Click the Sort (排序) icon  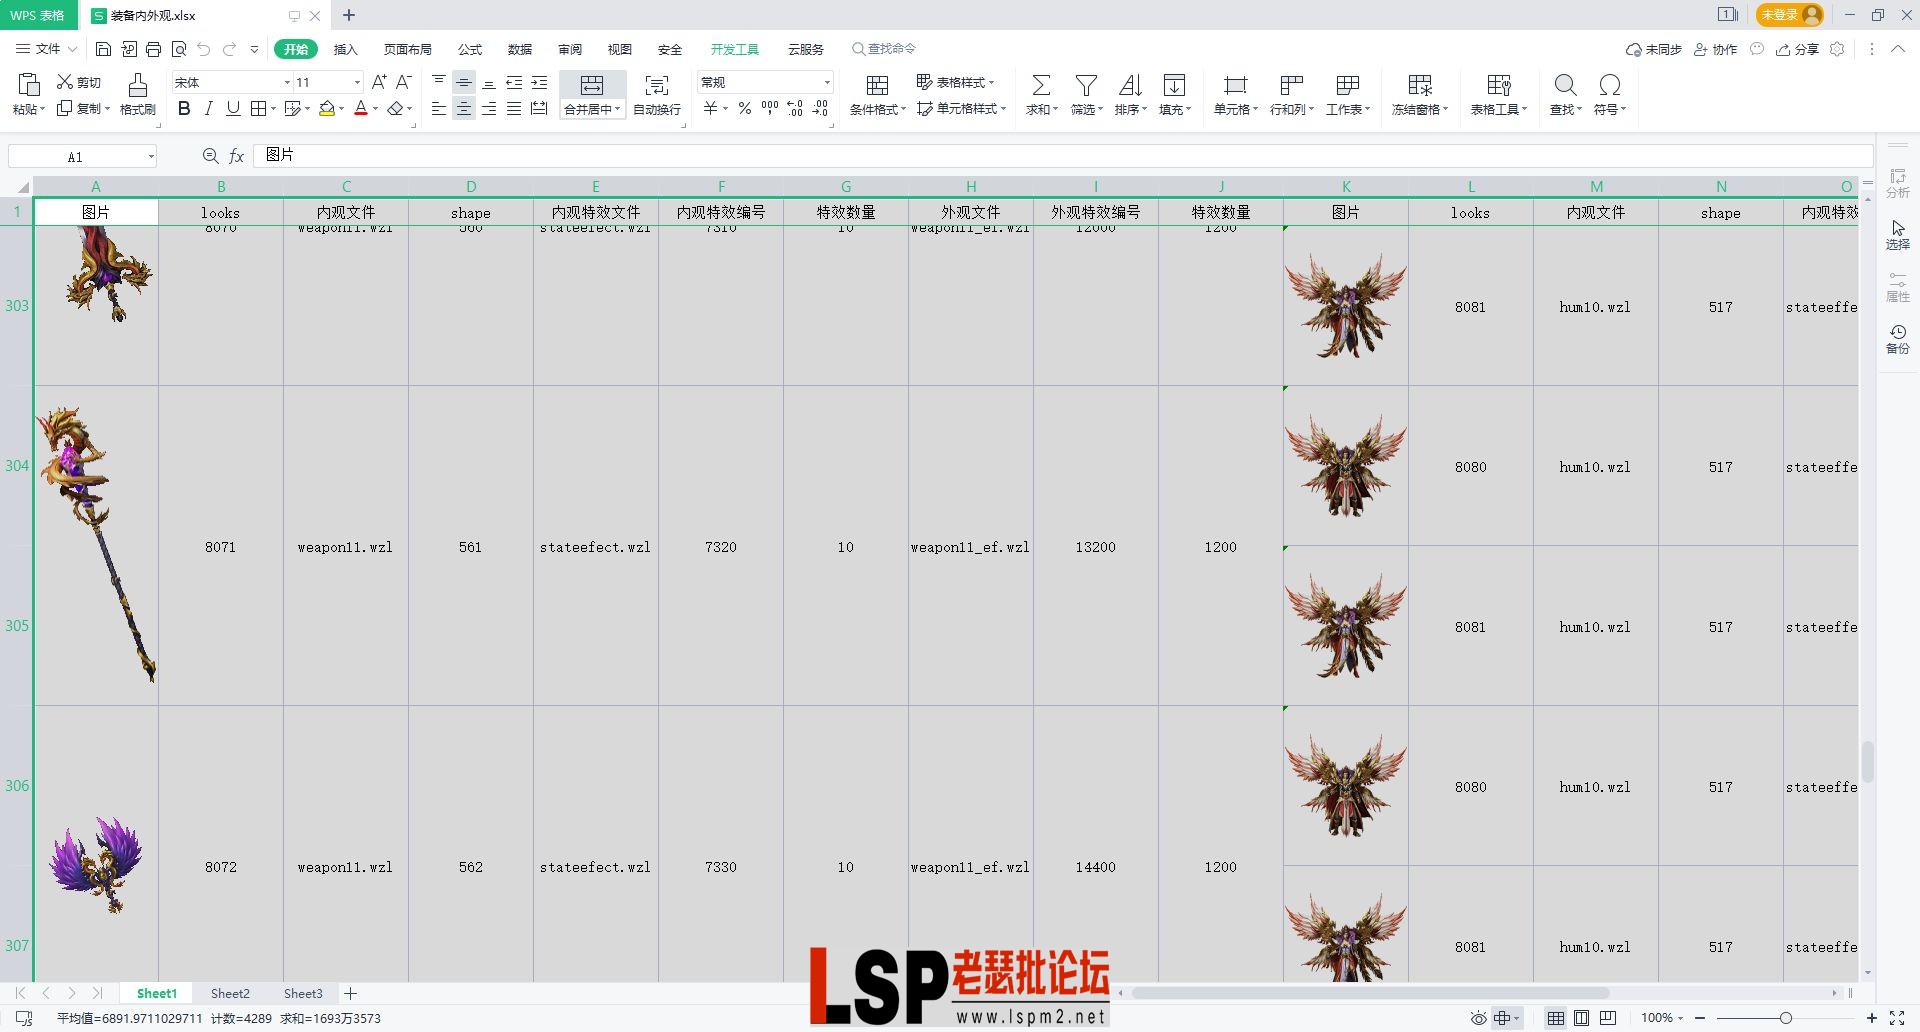coord(1130,85)
